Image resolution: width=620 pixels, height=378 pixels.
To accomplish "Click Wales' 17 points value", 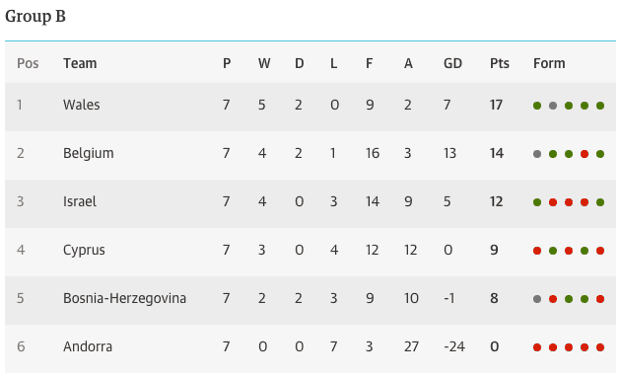I will click(x=496, y=105).
